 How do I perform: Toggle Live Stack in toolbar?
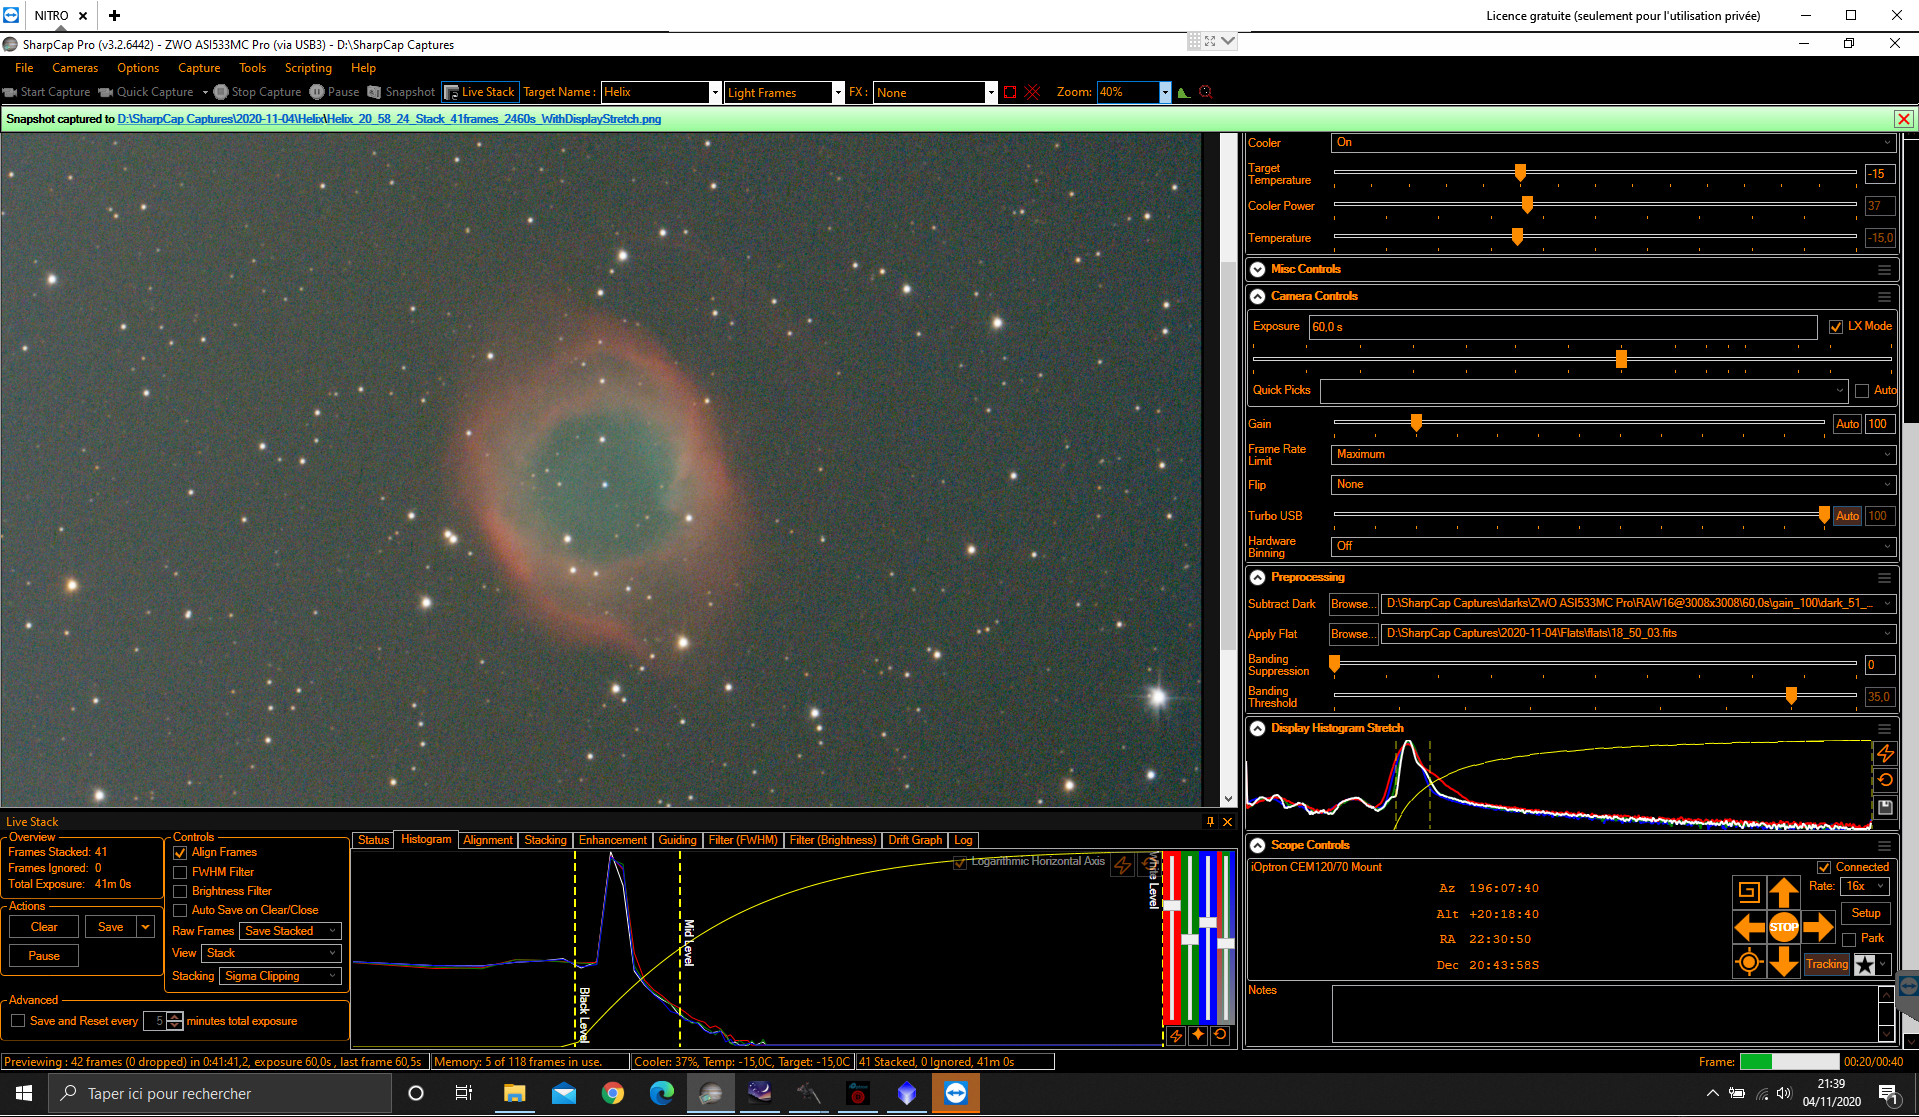pos(480,92)
